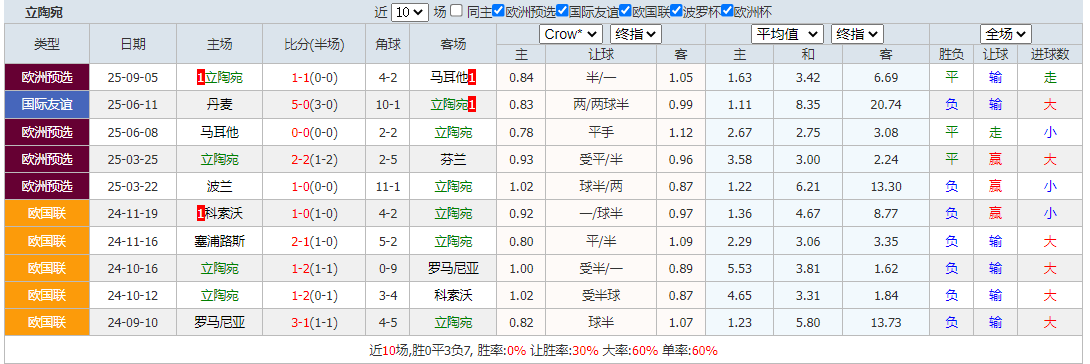Select the date 25-03-22
Image resolution: width=1090 pixels, height=364 pixels.
click(133, 187)
